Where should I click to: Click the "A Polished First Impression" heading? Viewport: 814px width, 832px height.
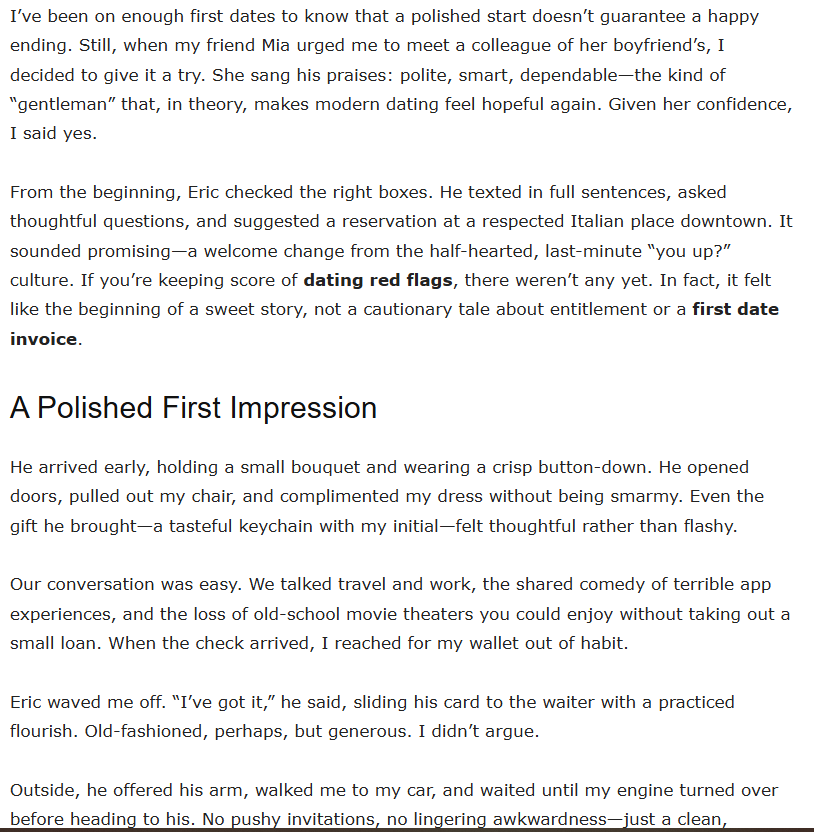pos(193,408)
